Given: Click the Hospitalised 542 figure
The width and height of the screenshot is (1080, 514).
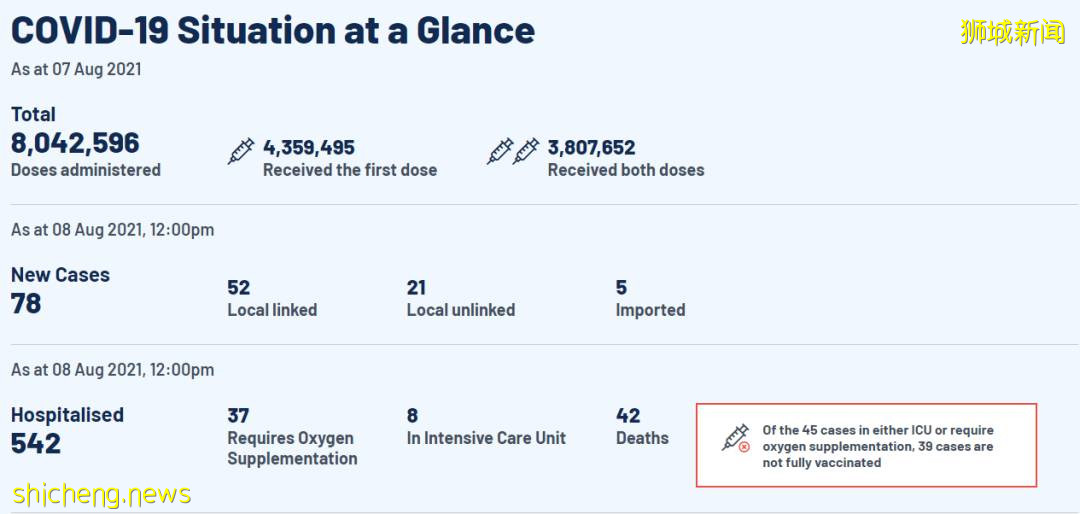Looking at the screenshot, I should (x=36, y=443).
